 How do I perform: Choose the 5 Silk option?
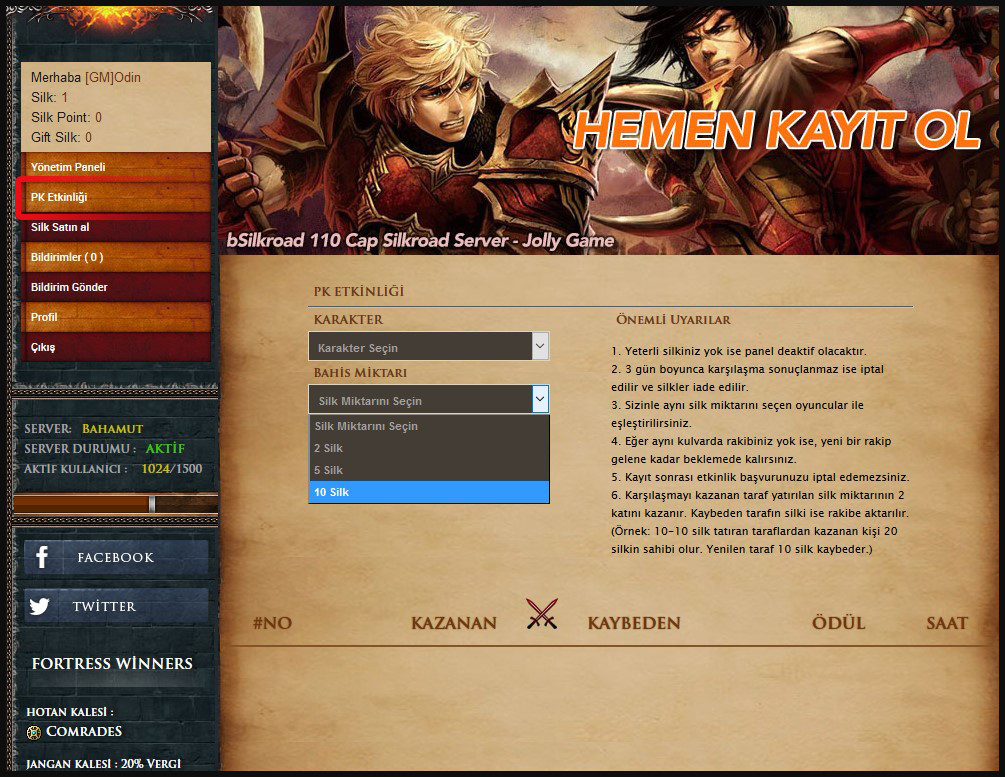[429, 470]
